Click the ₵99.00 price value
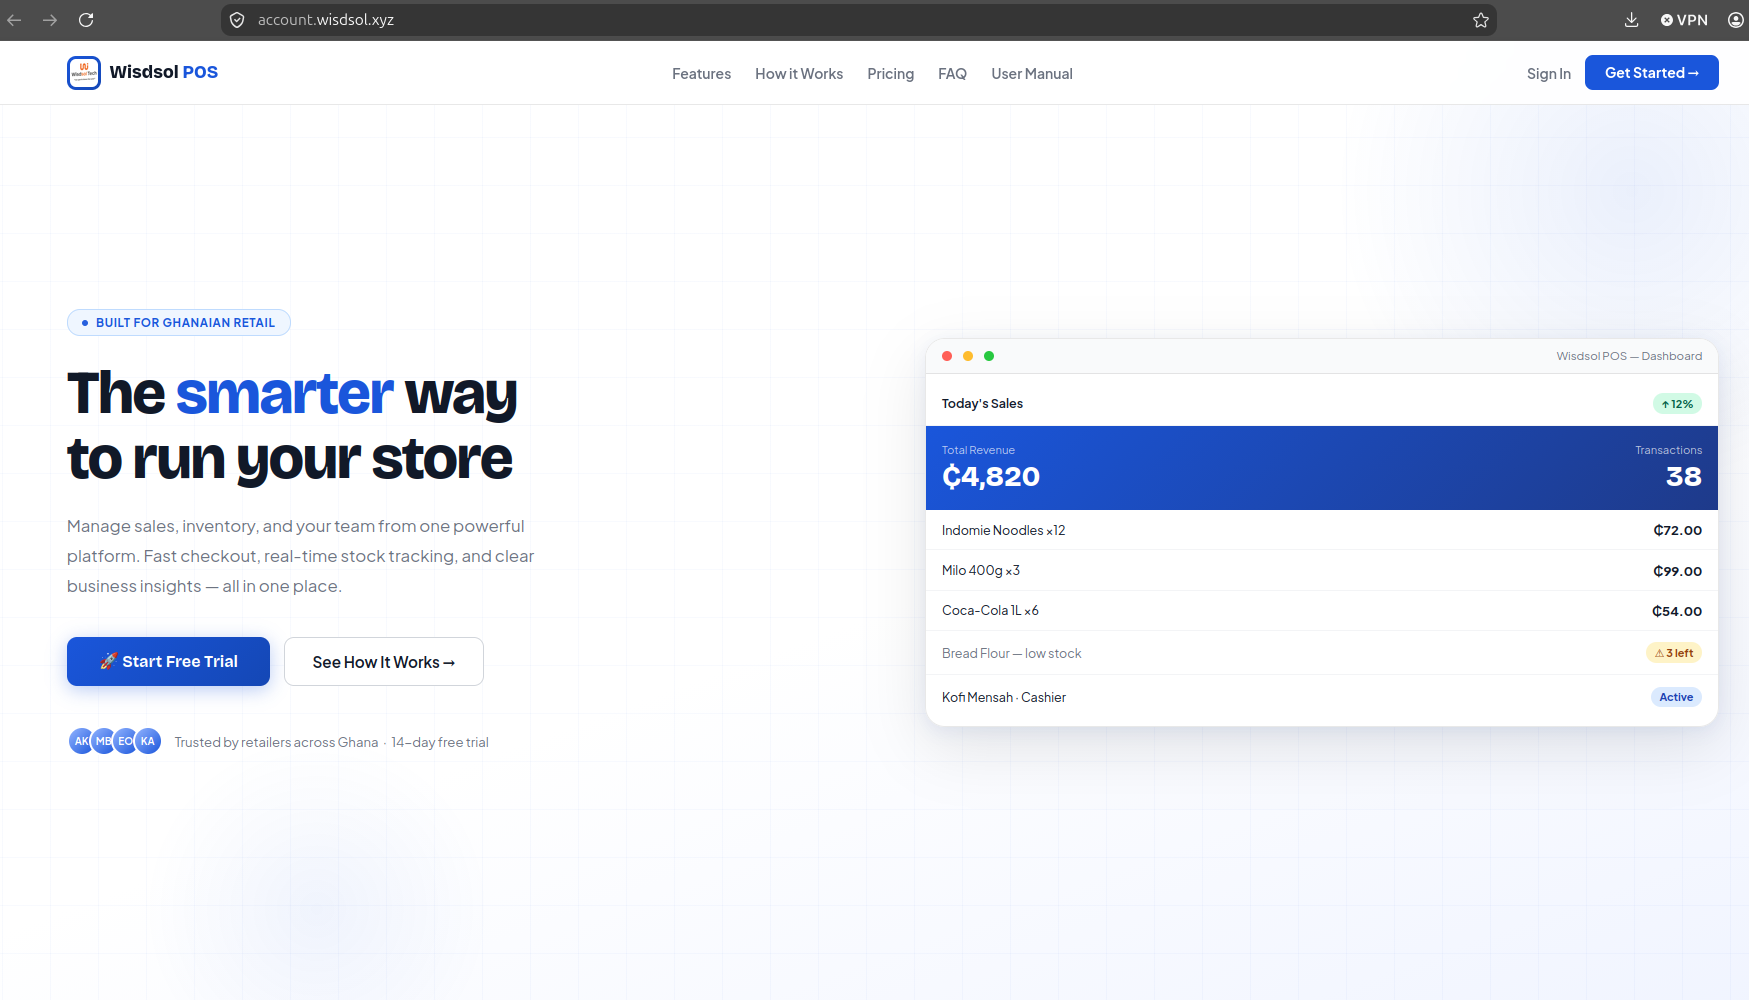Image resolution: width=1749 pixels, height=1000 pixels. tap(1678, 571)
